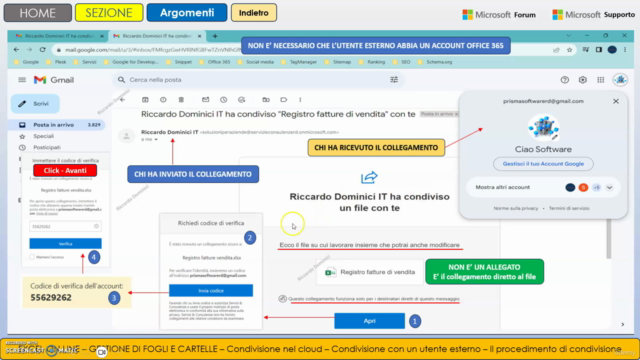Screen dimensions: 640x360
Task: Open the Argomenti button
Action: [x=187, y=13]
